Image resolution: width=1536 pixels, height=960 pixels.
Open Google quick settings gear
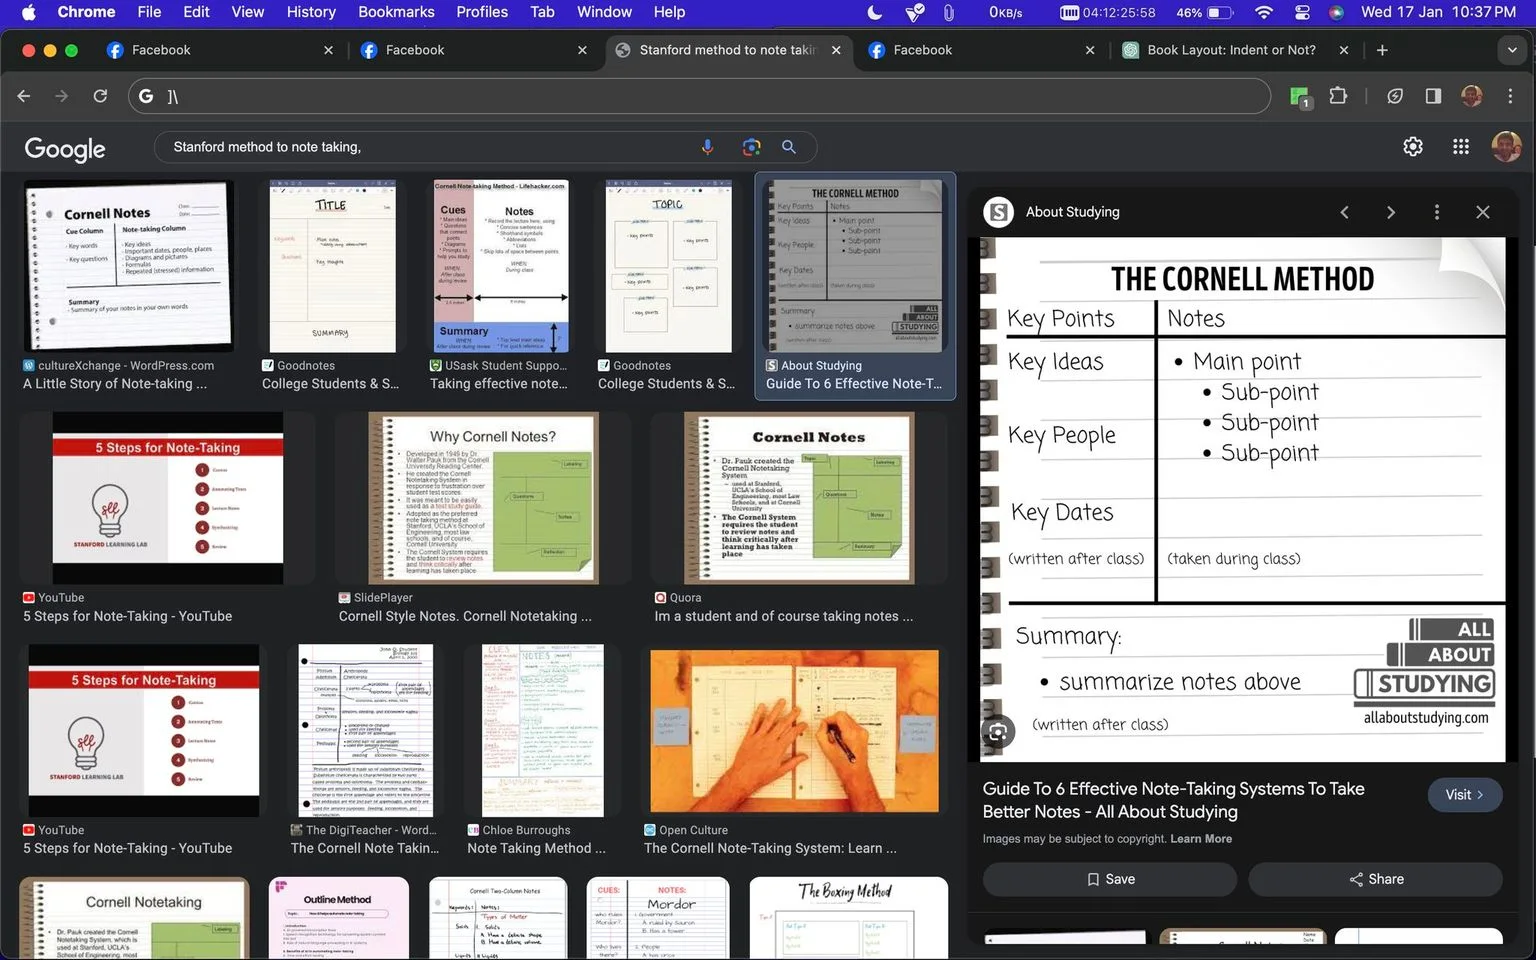(1412, 147)
